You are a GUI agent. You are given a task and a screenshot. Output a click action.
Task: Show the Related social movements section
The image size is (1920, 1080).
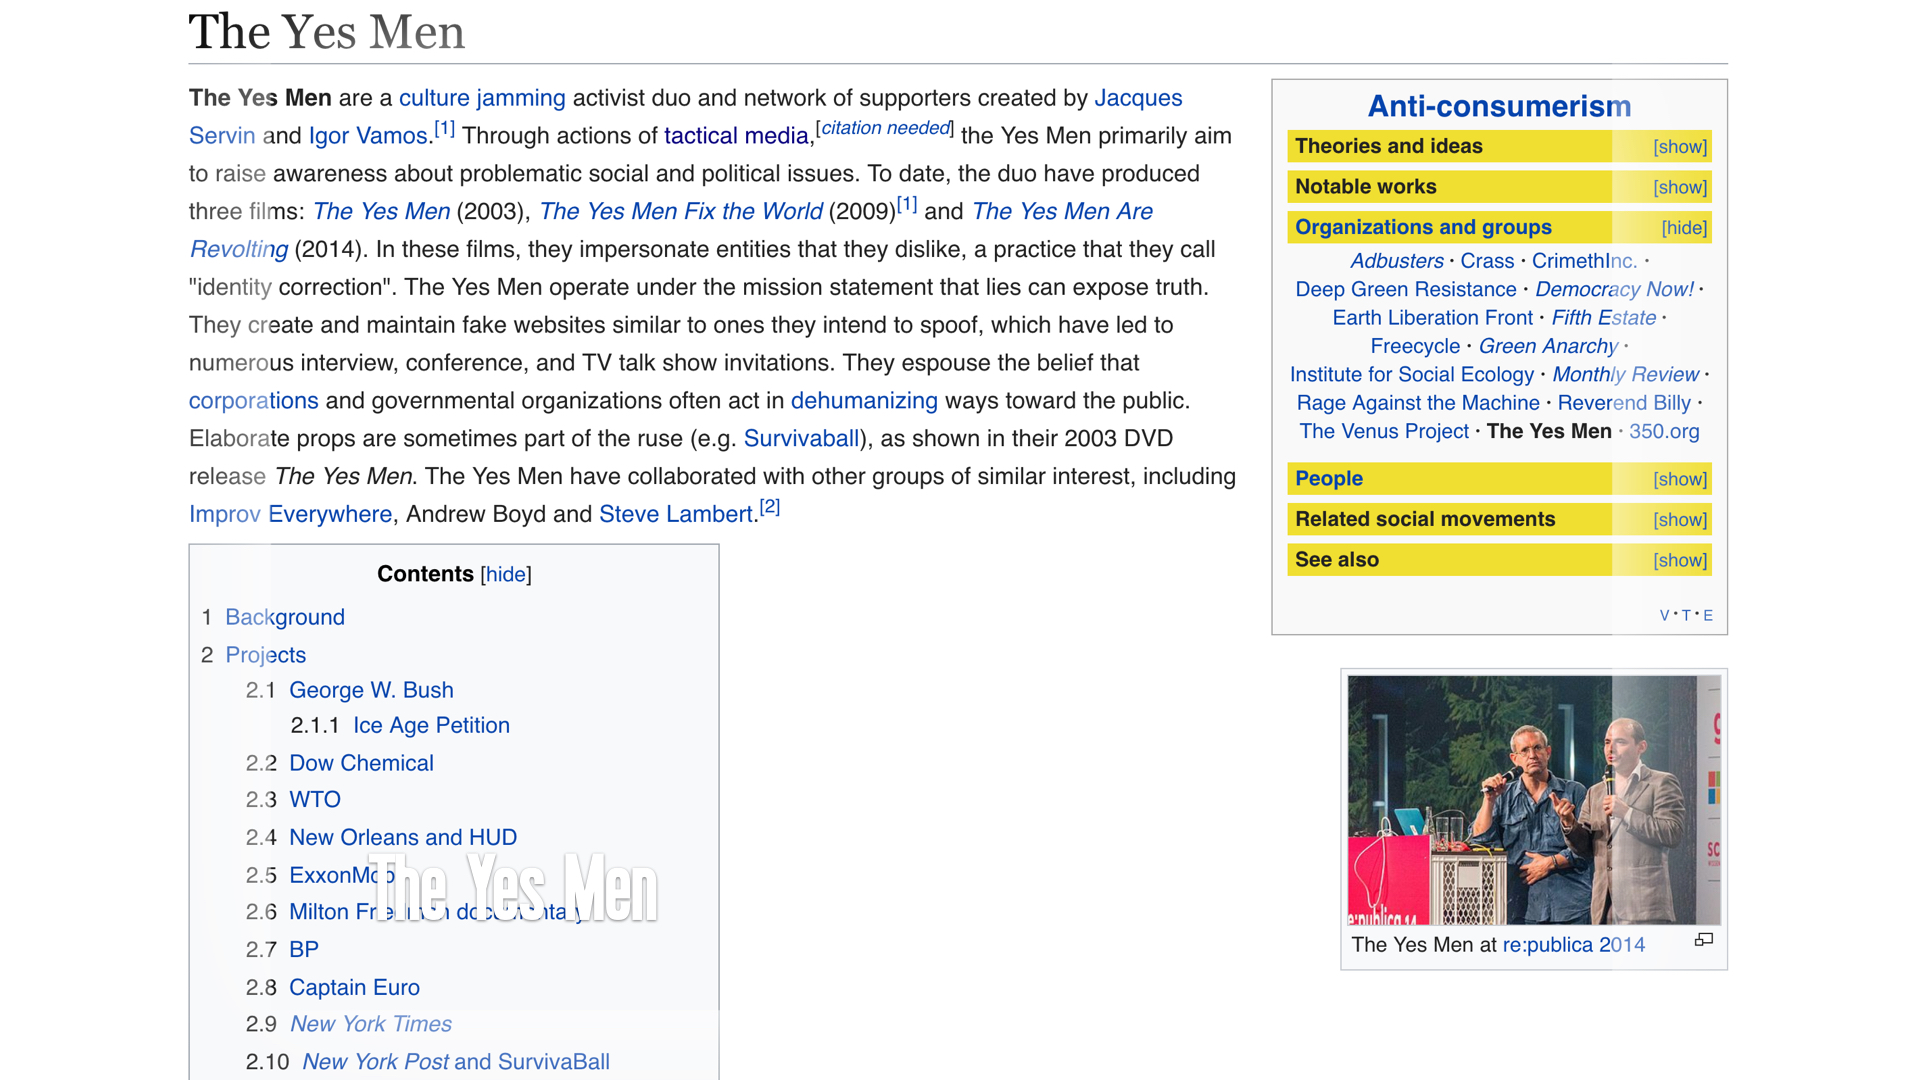pyautogui.click(x=1680, y=520)
